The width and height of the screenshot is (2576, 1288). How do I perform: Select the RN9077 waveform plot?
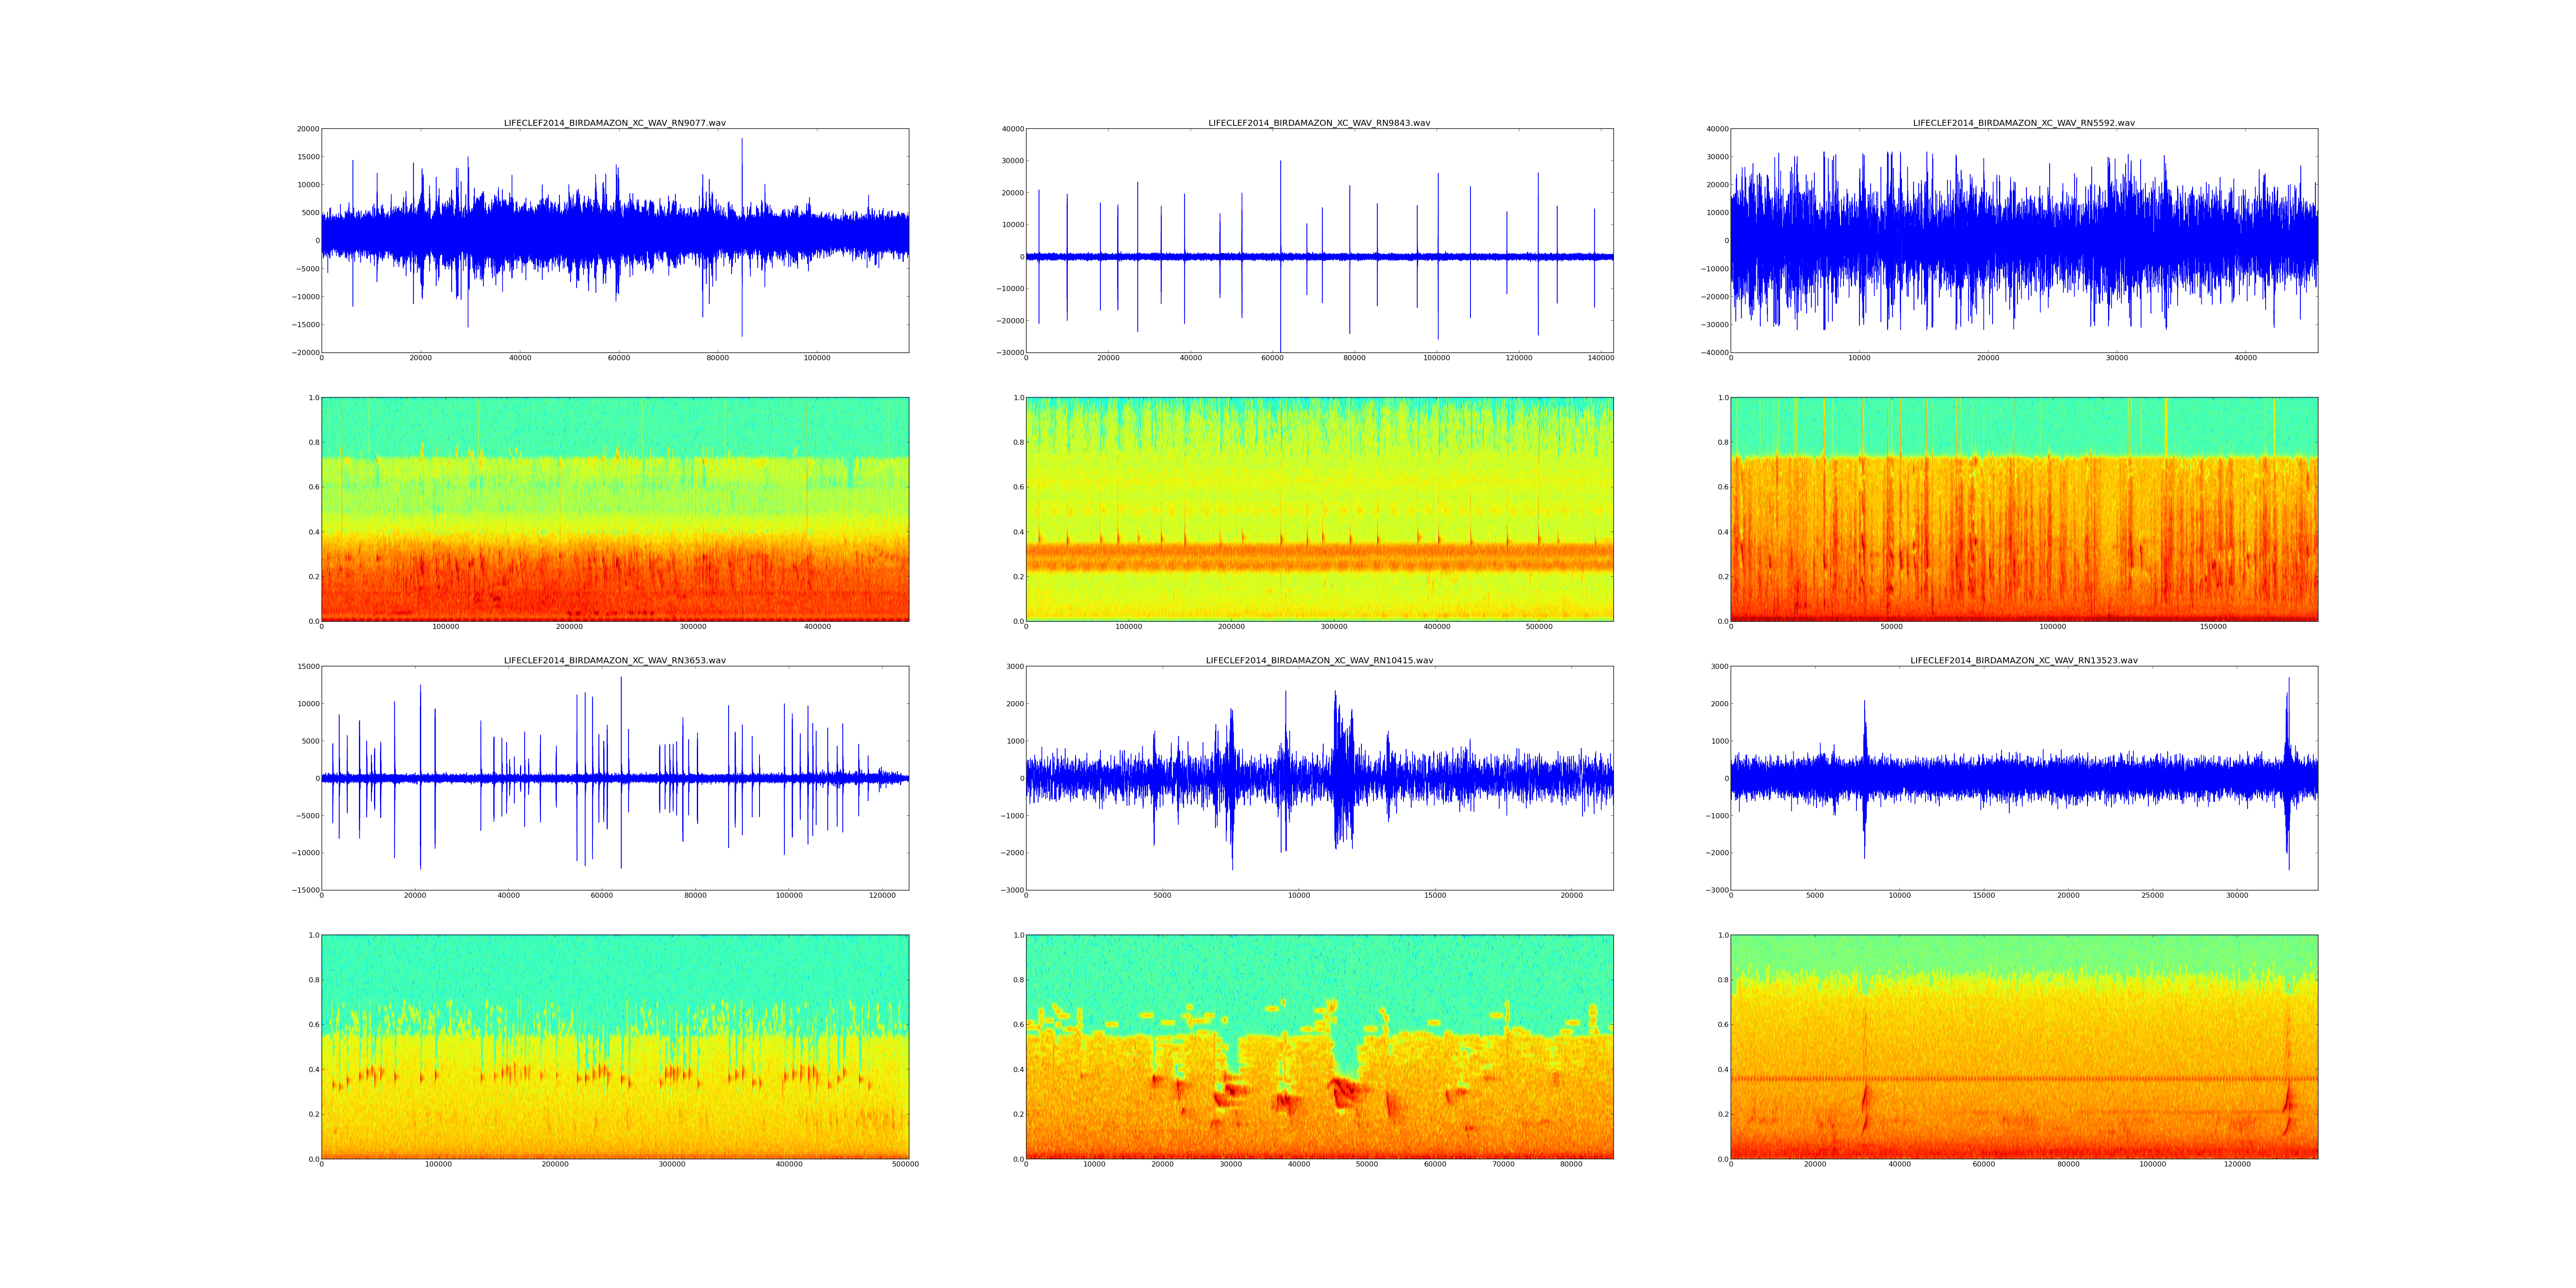point(614,240)
